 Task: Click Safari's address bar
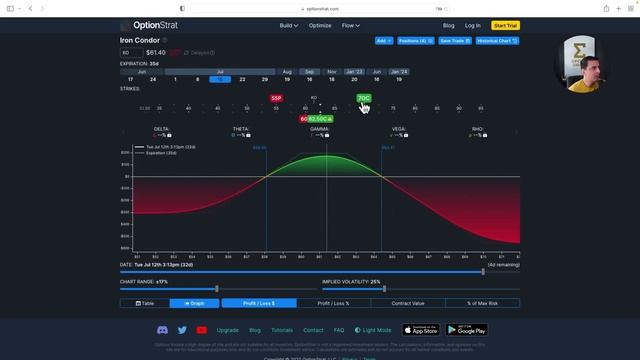pyautogui.click(x=320, y=9)
